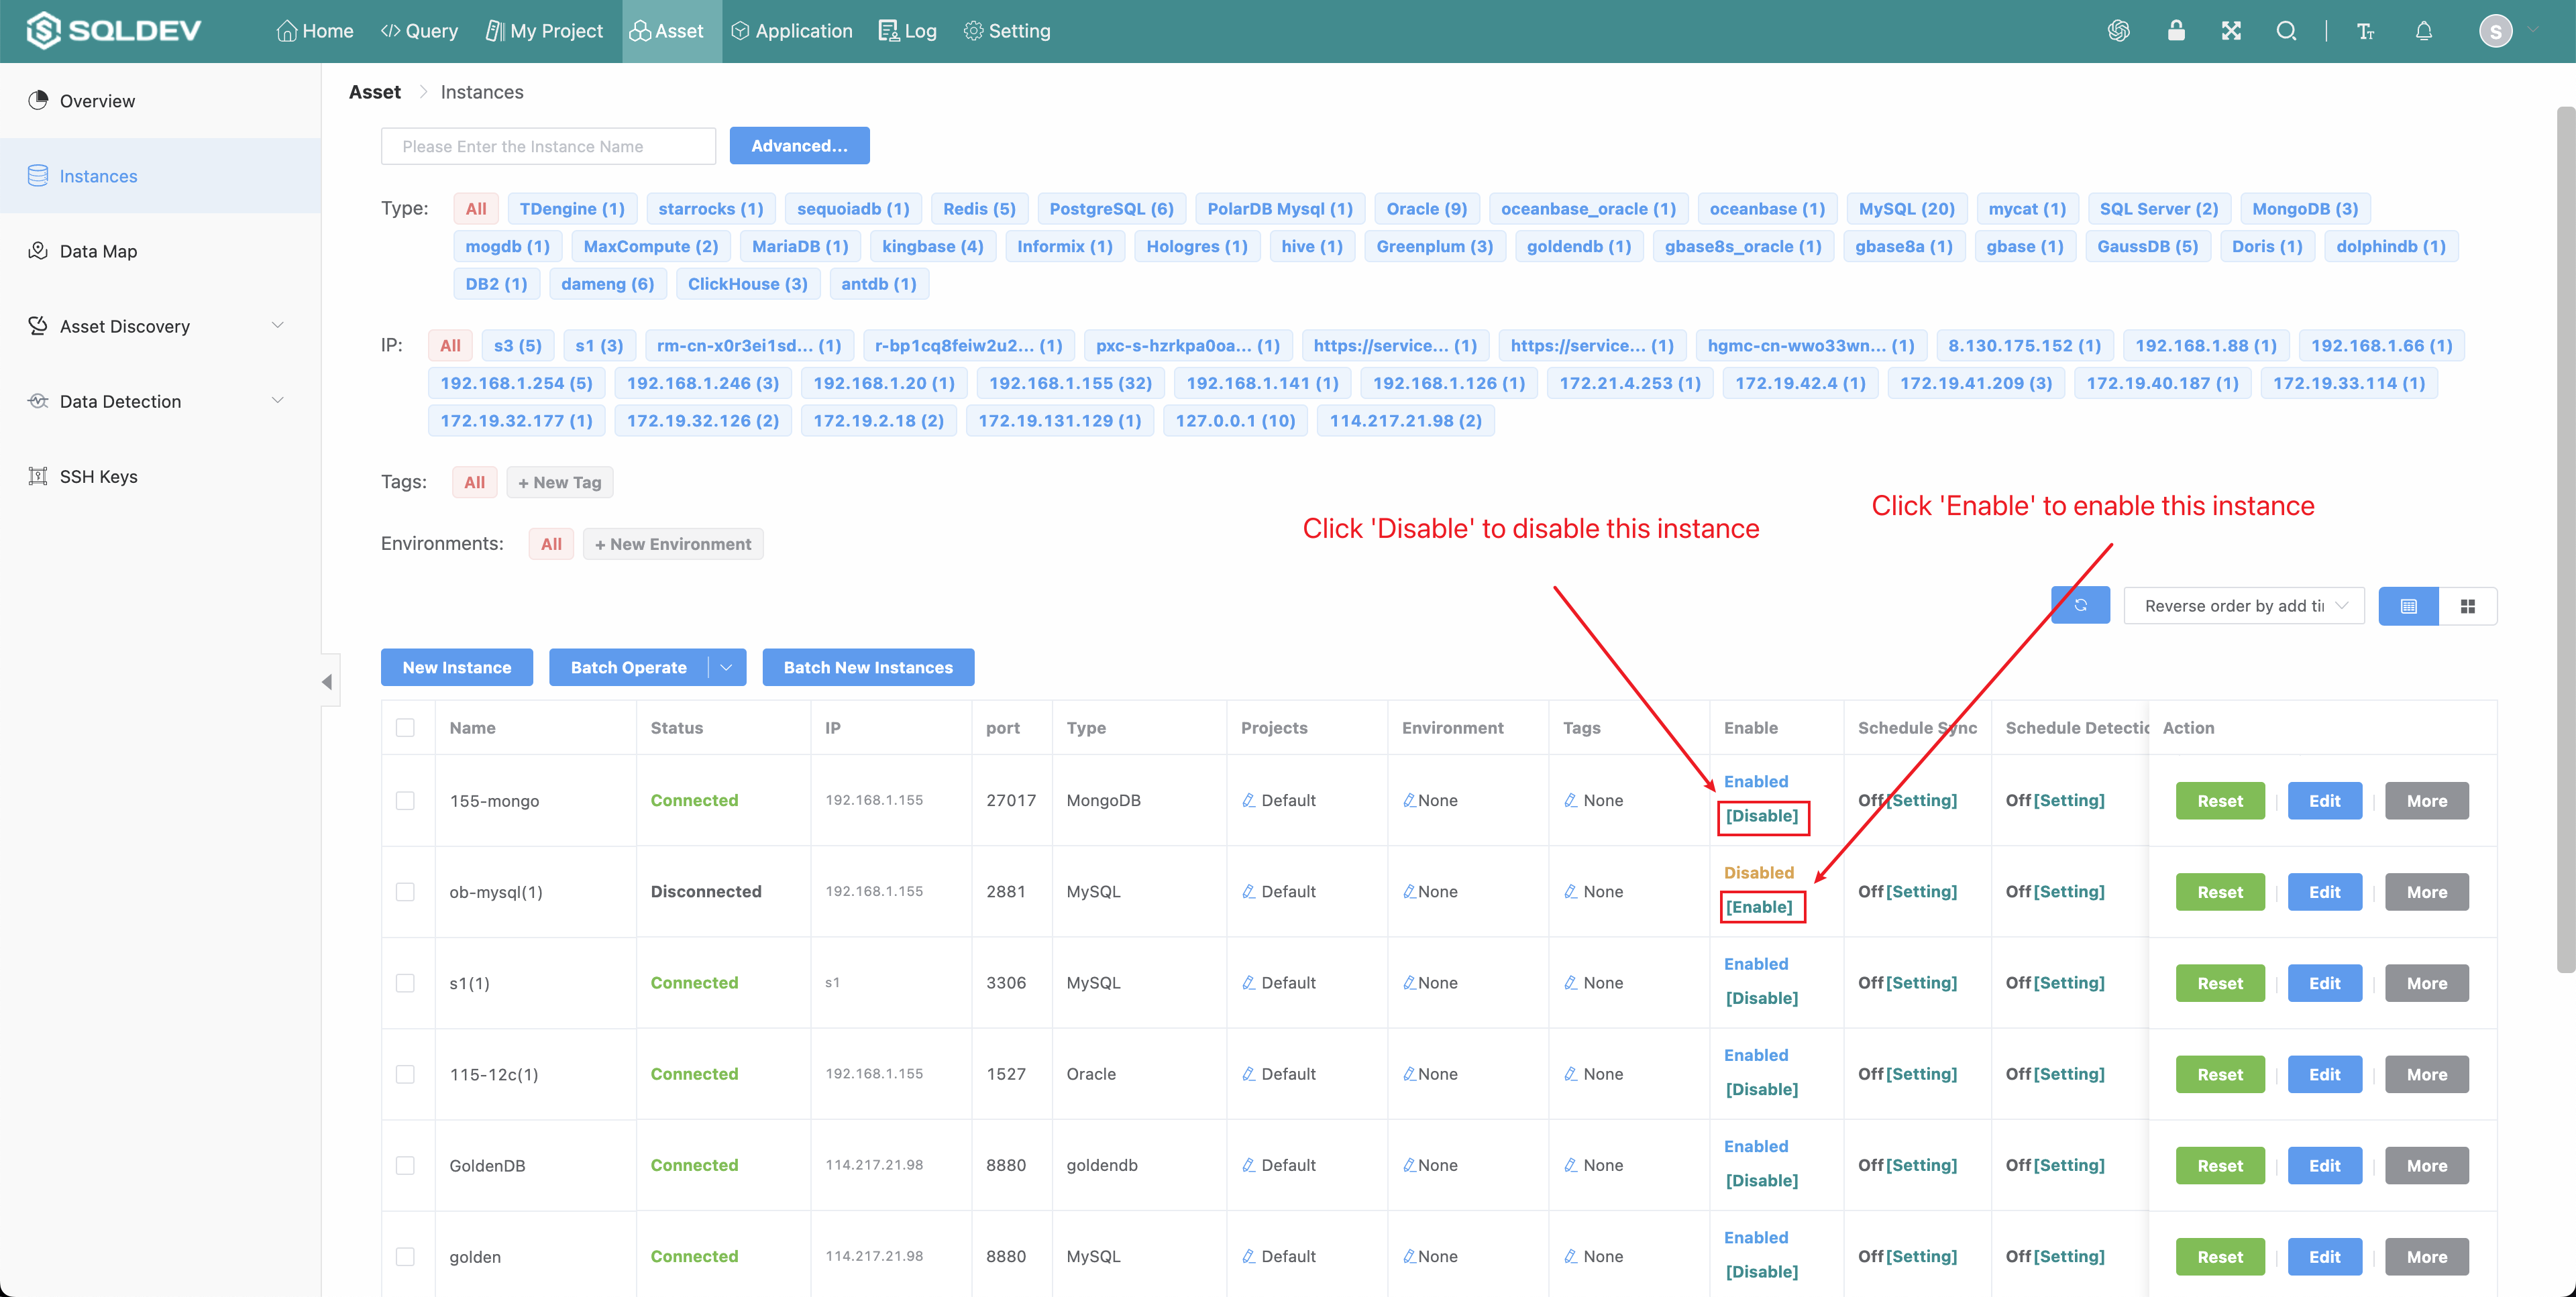
Task: Check the ob-mysql(1) row checkbox
Action: point(405,891)
